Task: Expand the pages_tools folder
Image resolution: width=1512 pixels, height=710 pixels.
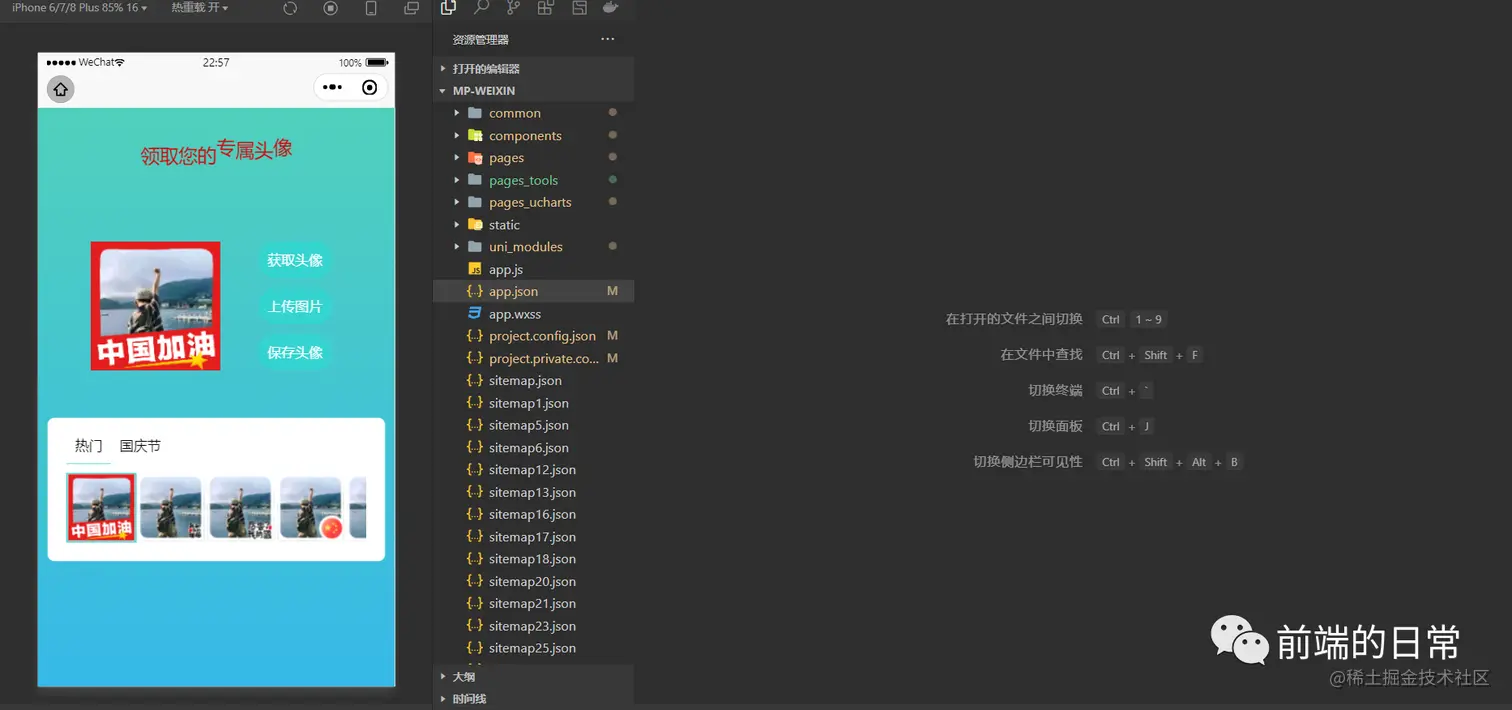Action: pyautogui.click(x=534, y=180)
